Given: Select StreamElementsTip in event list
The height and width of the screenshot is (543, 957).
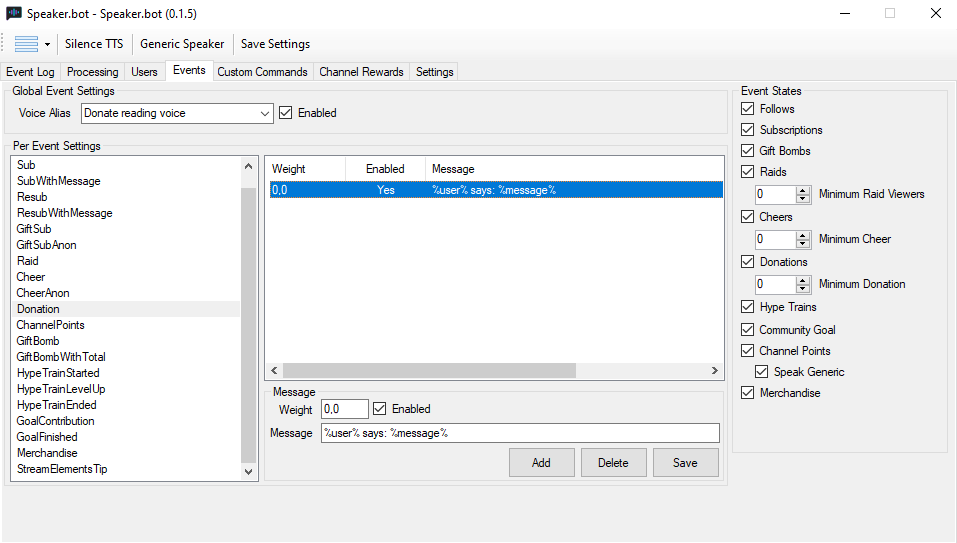Looking at the screenshot, I should [x=62, y=469].
